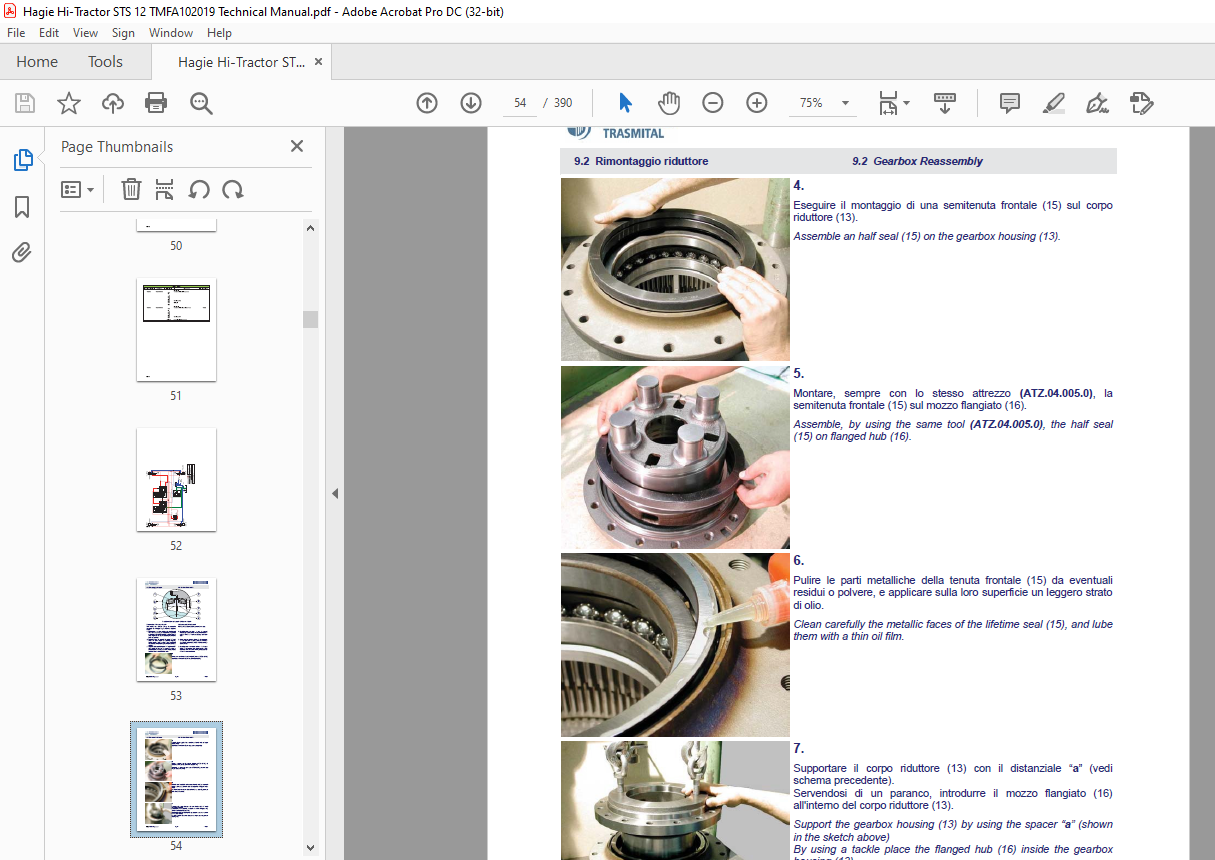The width and height of the screenshot is (1215, 860).
Task: Activate the Hand pan tool
Action: pos(669,103)
